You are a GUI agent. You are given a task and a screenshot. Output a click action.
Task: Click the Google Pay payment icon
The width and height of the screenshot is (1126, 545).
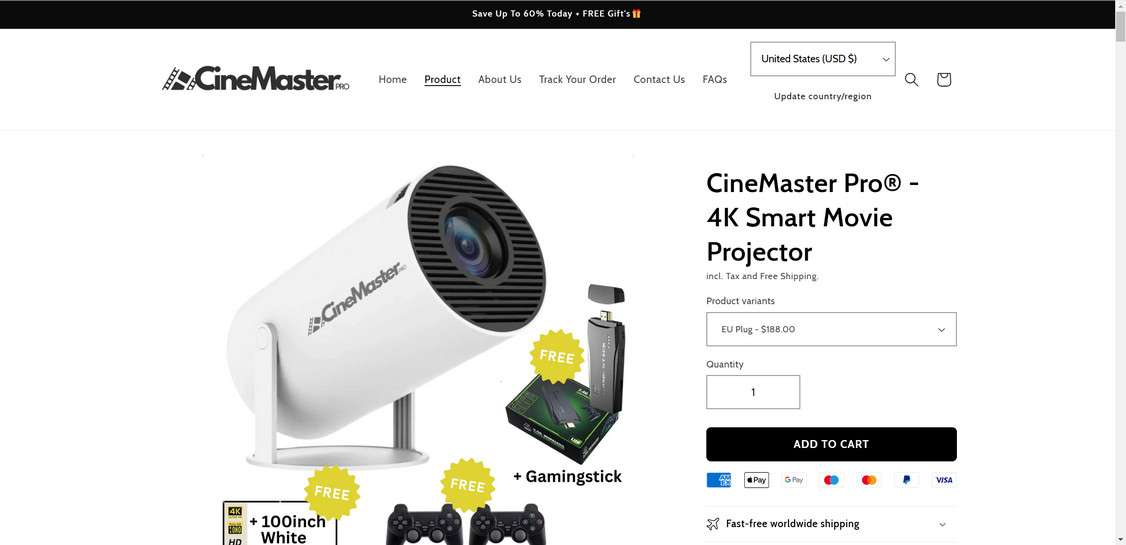point(794,480)
